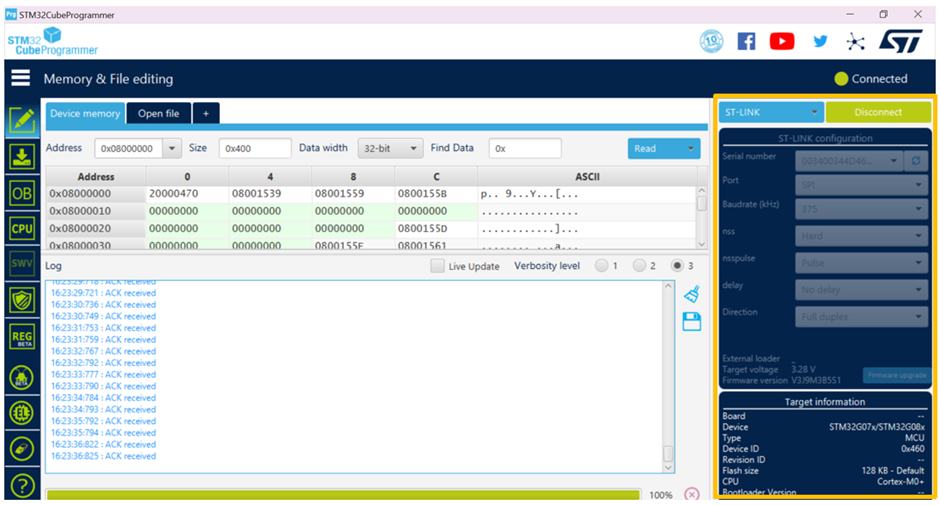
Task: Switch to the Device memory tab
Action: [x=85, y=113]
